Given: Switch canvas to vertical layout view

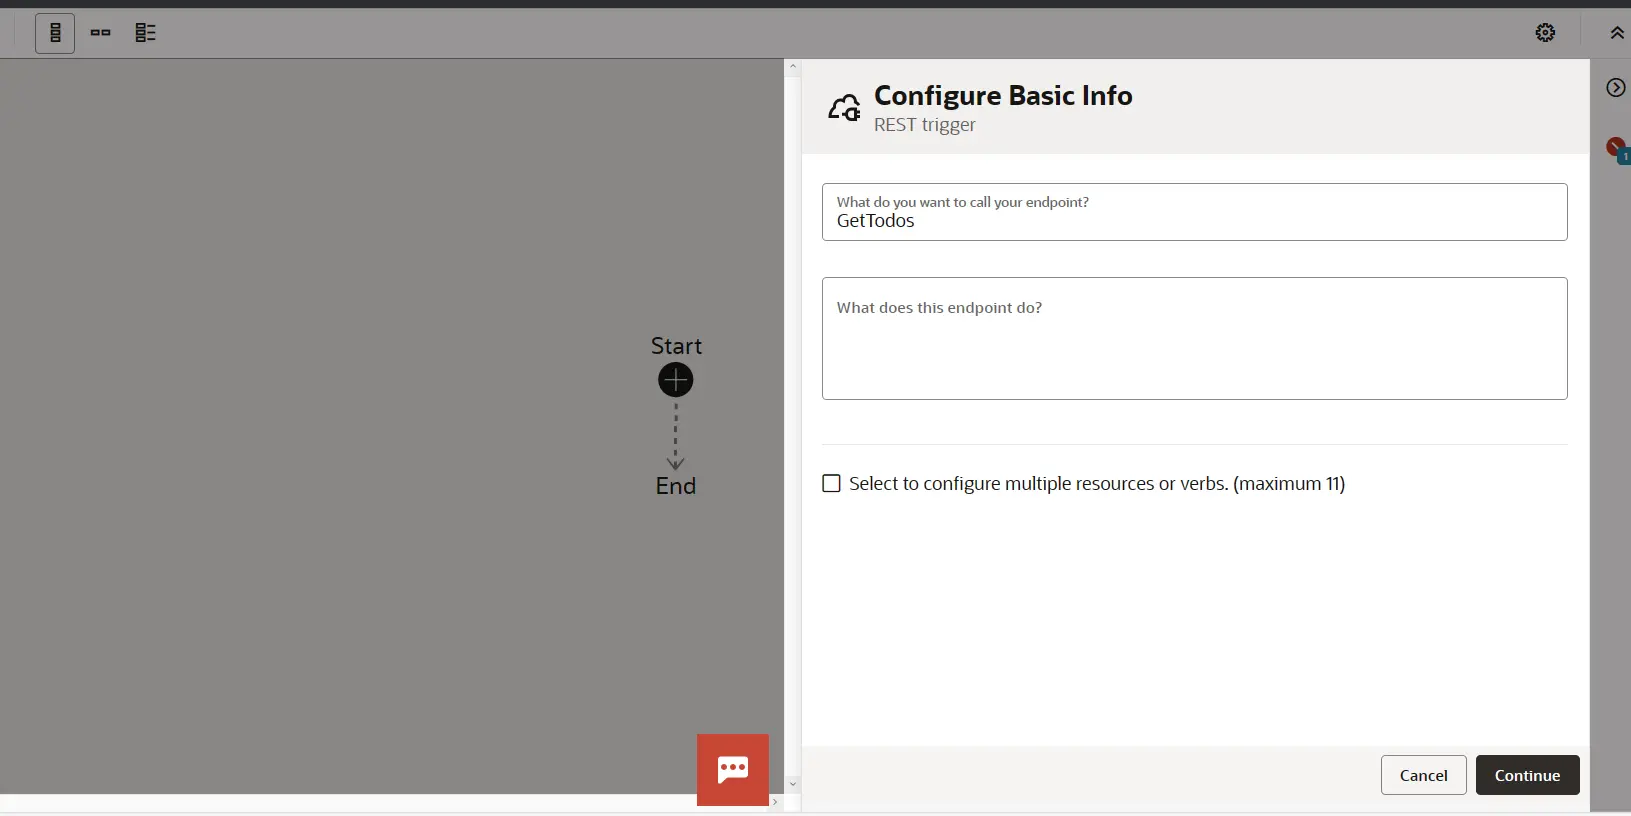Looking at the screenshot, I should coord(55,33).
